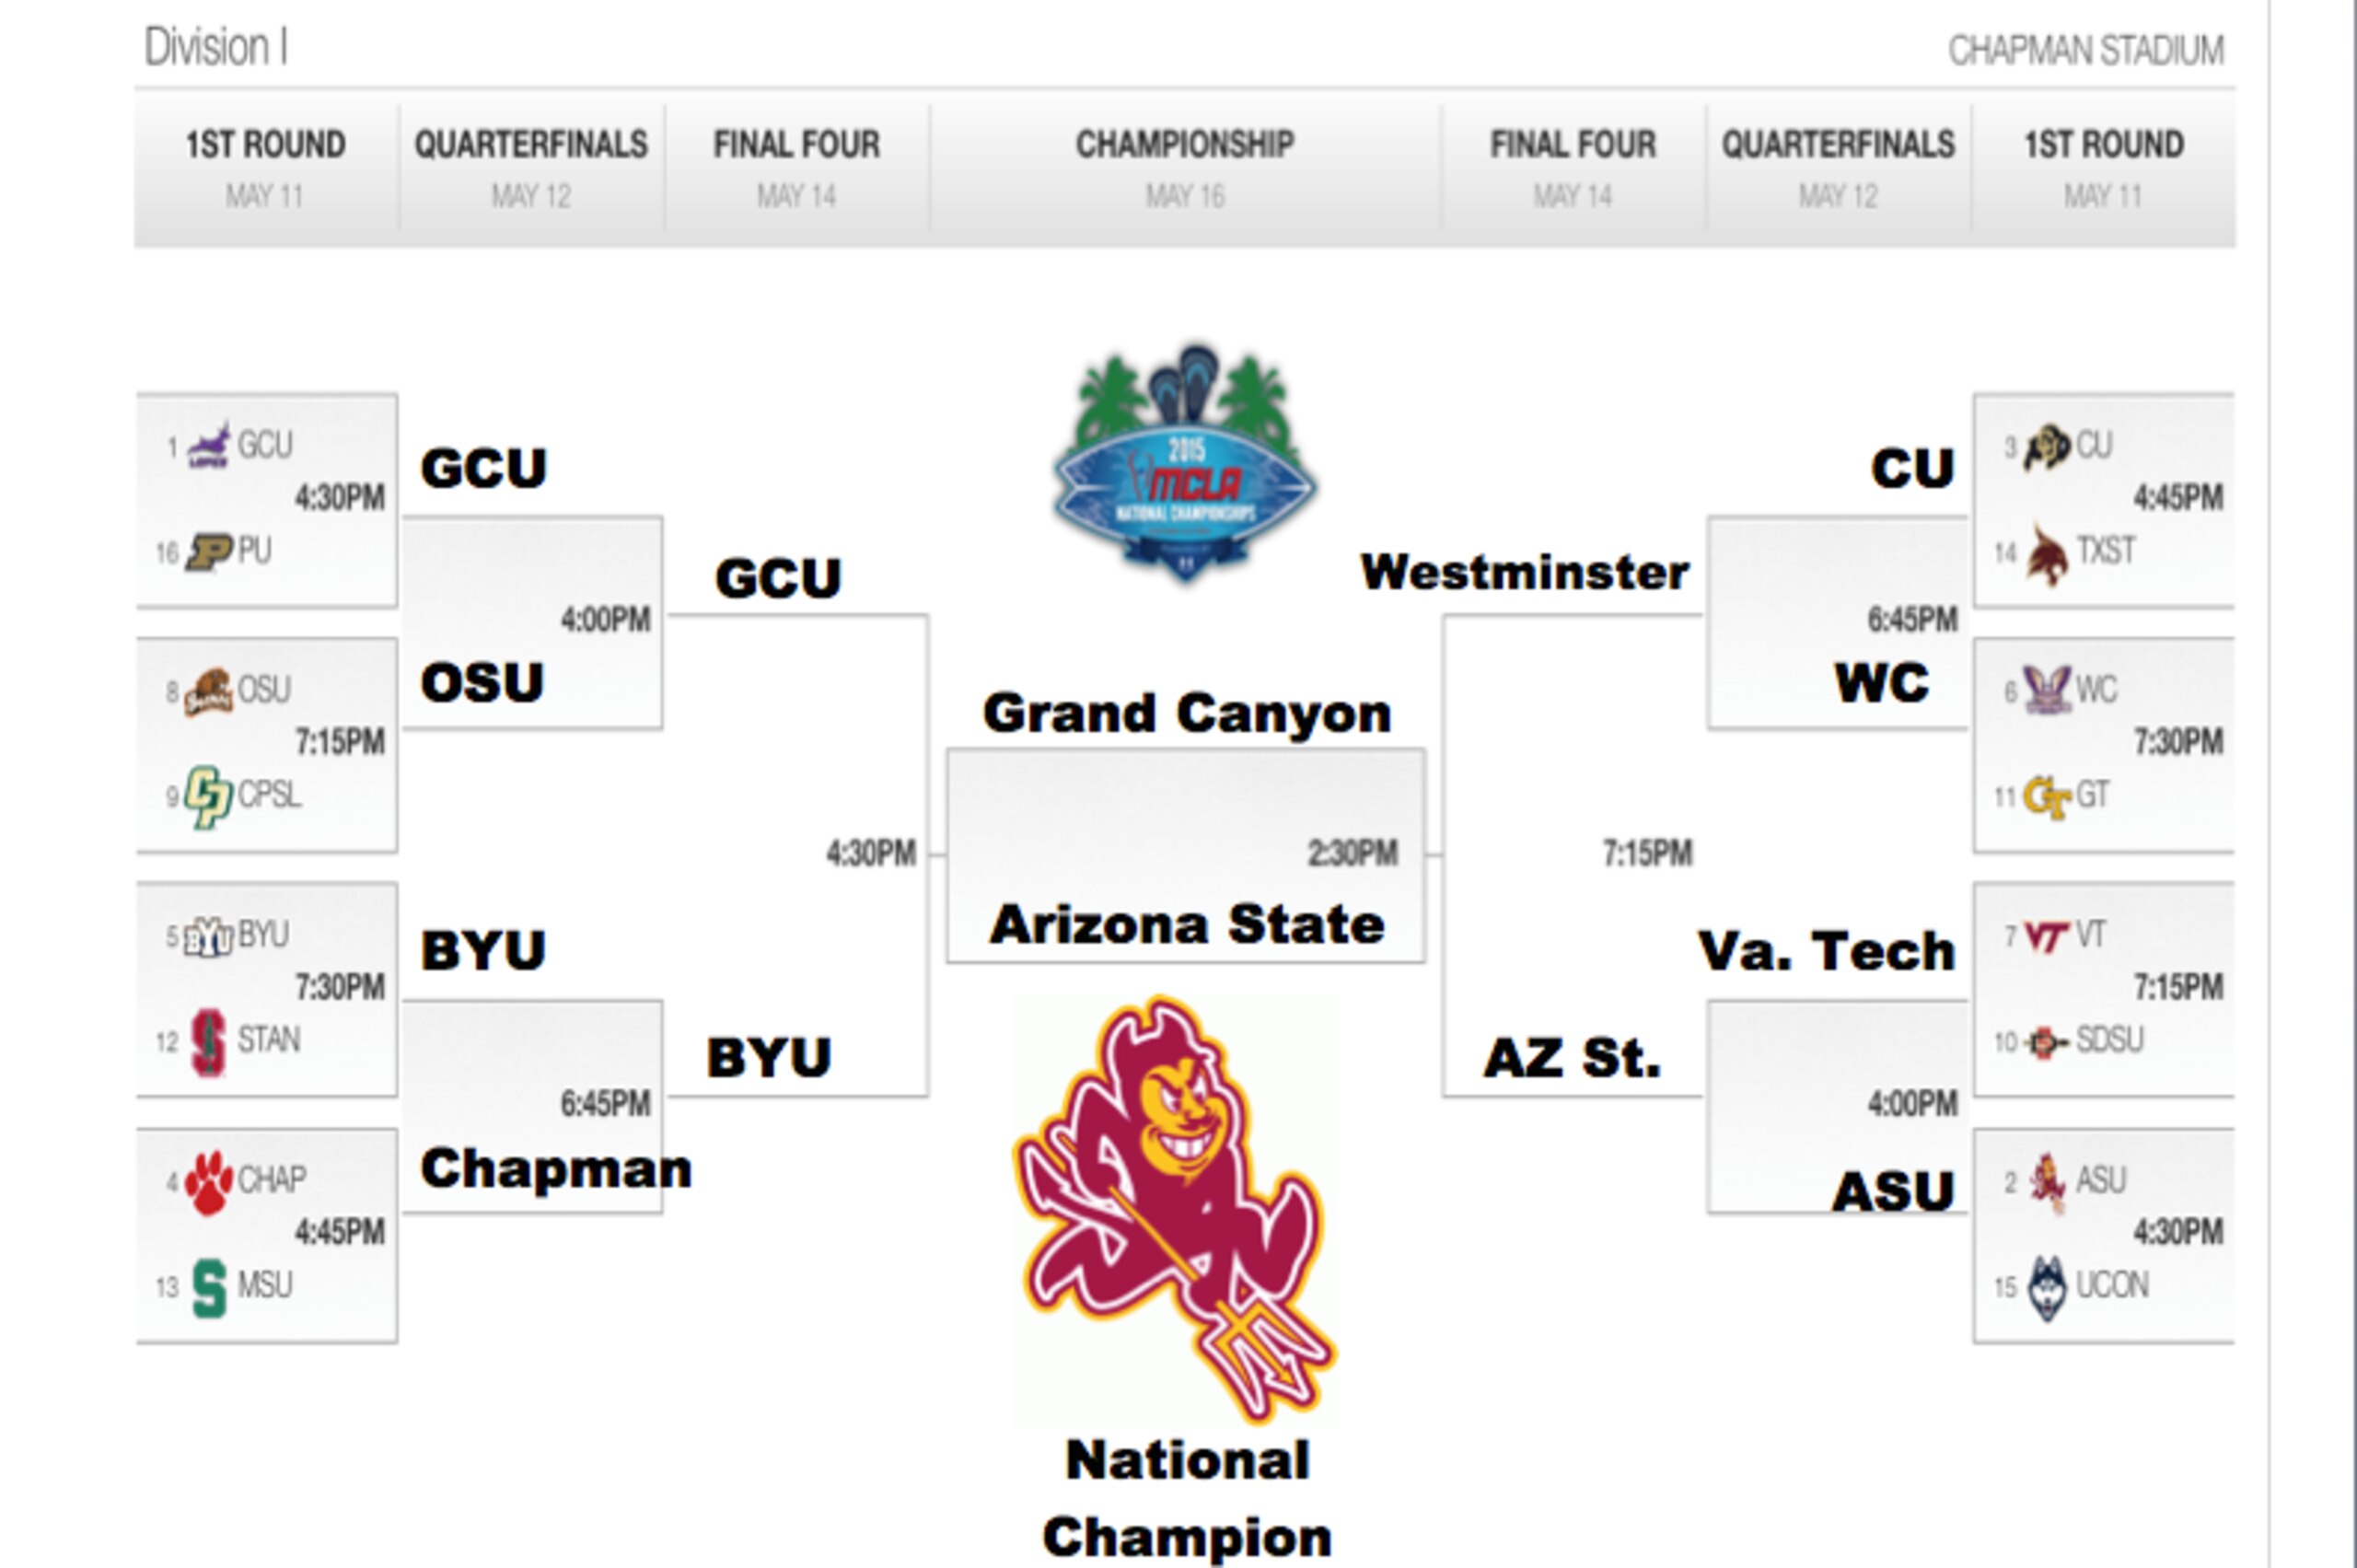Click the GCU vs OSU 4:00PM quarterfinal box
This screenshot has height=1568, width=2357.
tap(532, 622)
